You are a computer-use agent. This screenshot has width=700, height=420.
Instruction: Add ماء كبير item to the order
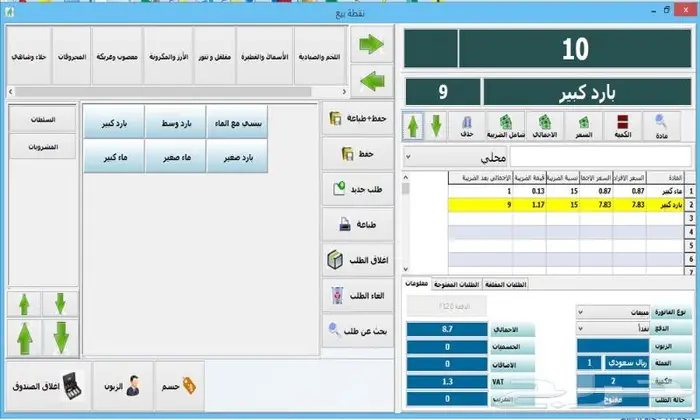pos(114,156)
